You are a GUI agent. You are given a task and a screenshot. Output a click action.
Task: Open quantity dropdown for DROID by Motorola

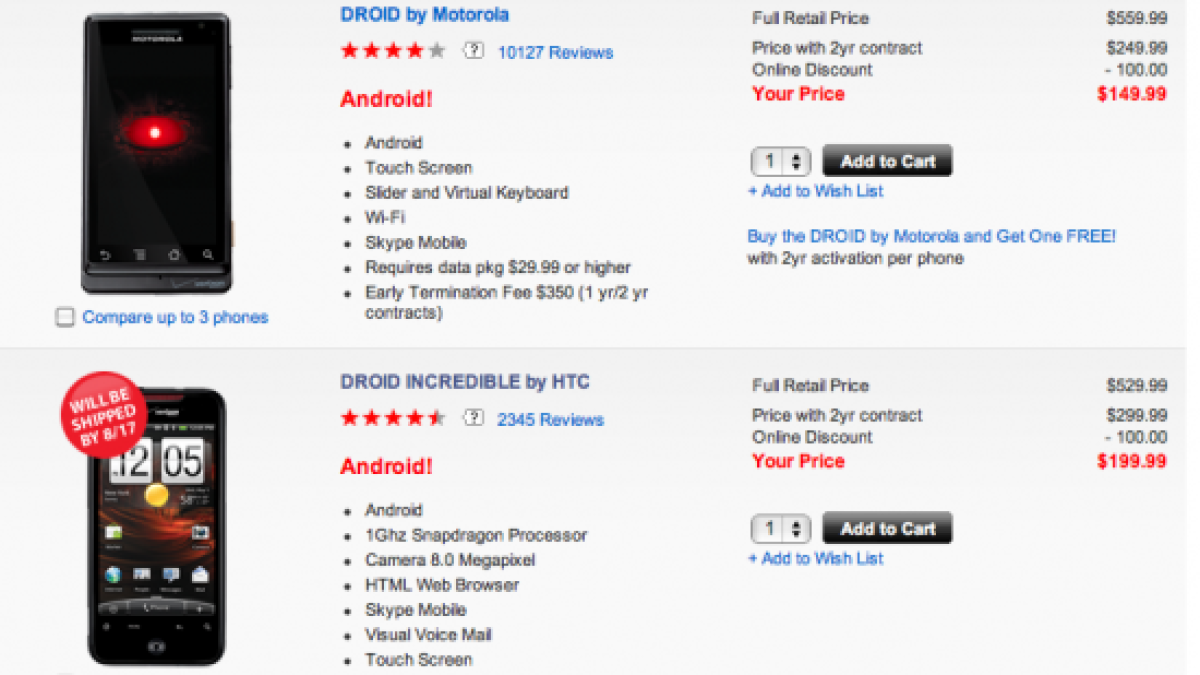click(781, 161)
